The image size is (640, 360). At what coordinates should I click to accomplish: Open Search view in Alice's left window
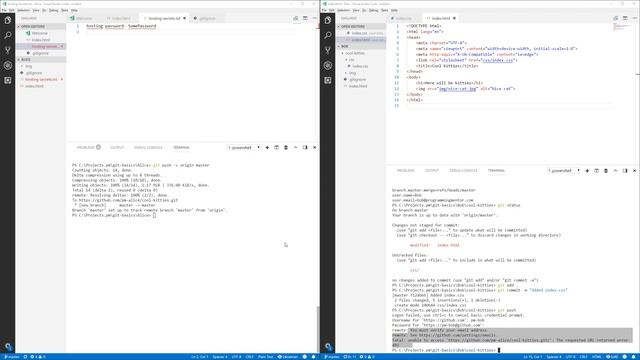[x=8, y=36]
